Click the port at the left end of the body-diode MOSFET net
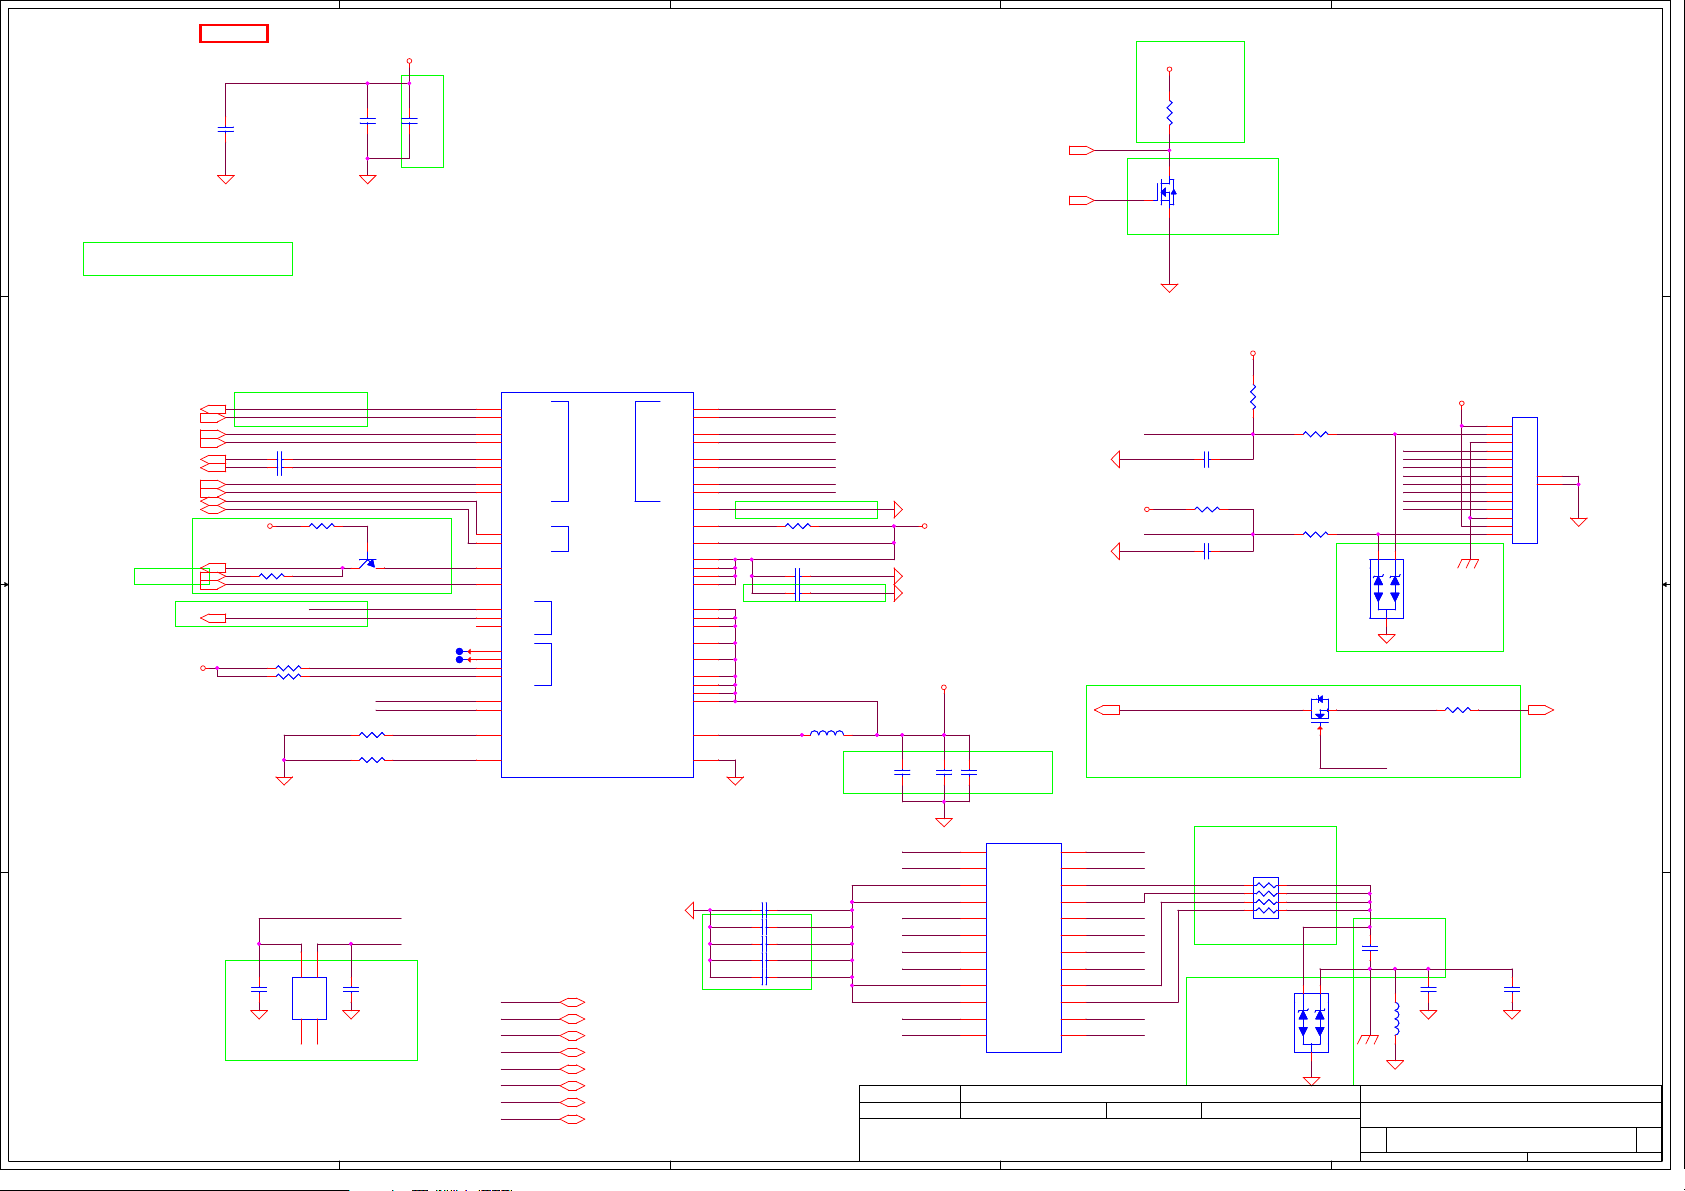1685x1191 pixels. click(1107, 710)
